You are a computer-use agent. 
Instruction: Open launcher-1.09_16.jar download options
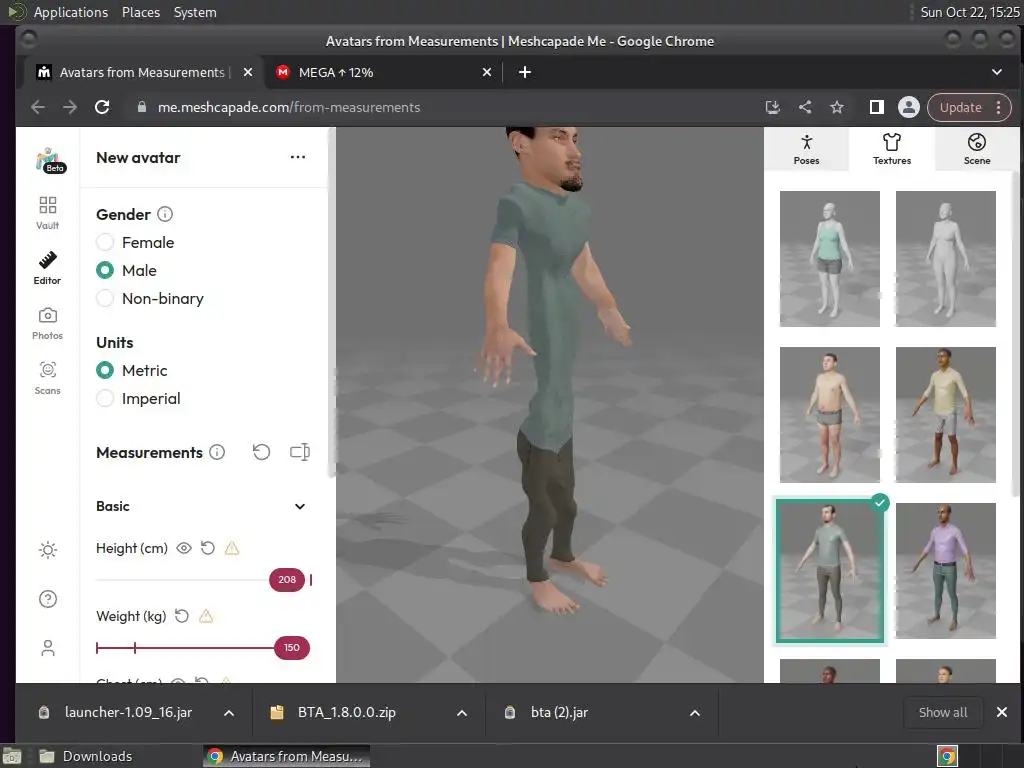(x=229, y=713)
